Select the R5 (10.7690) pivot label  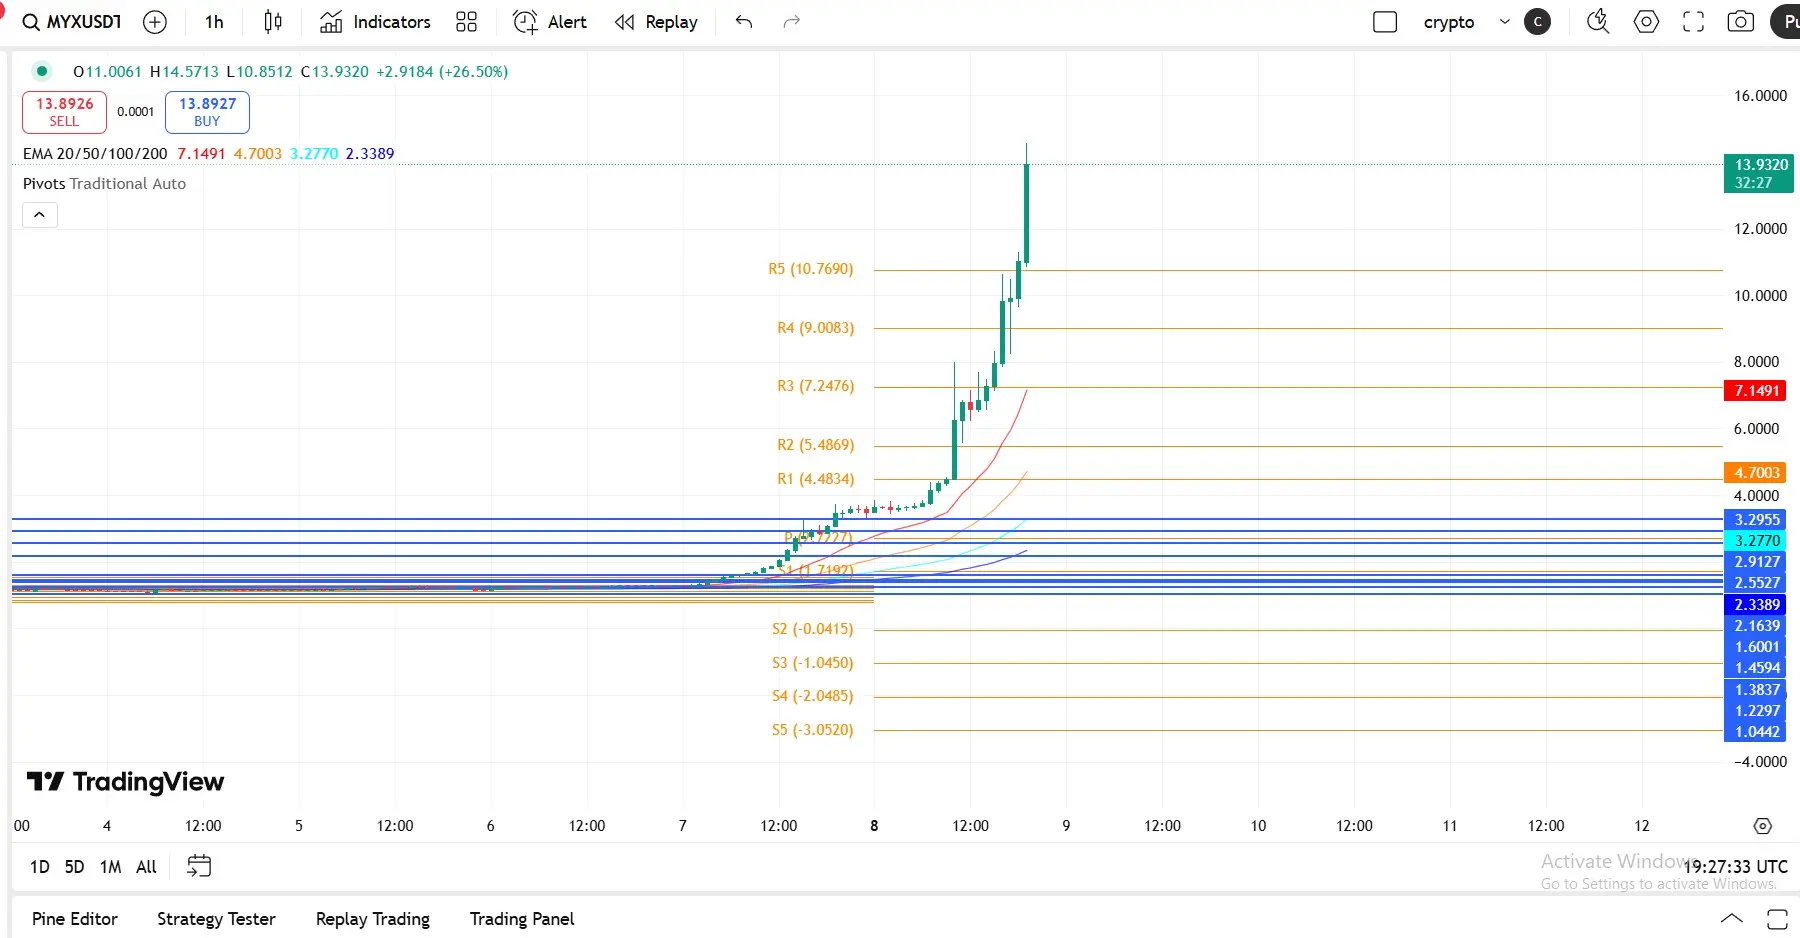point(810,269)
